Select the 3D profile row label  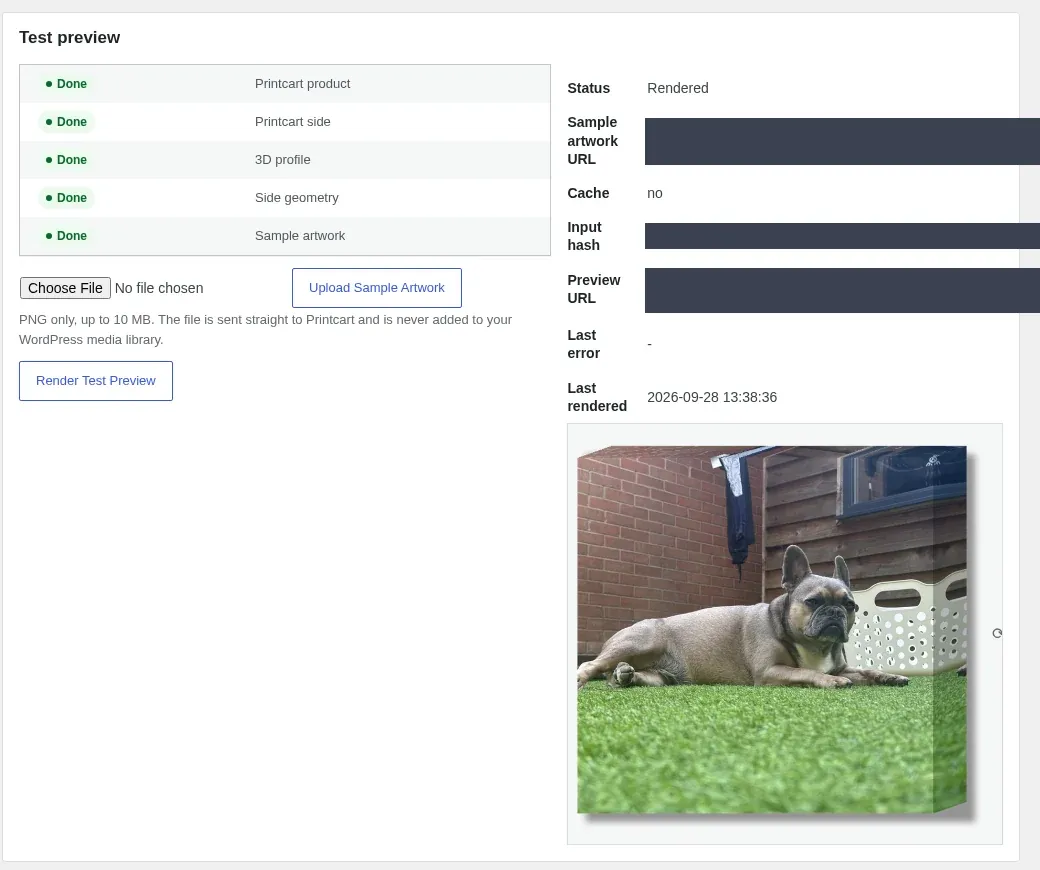(283, 160)
